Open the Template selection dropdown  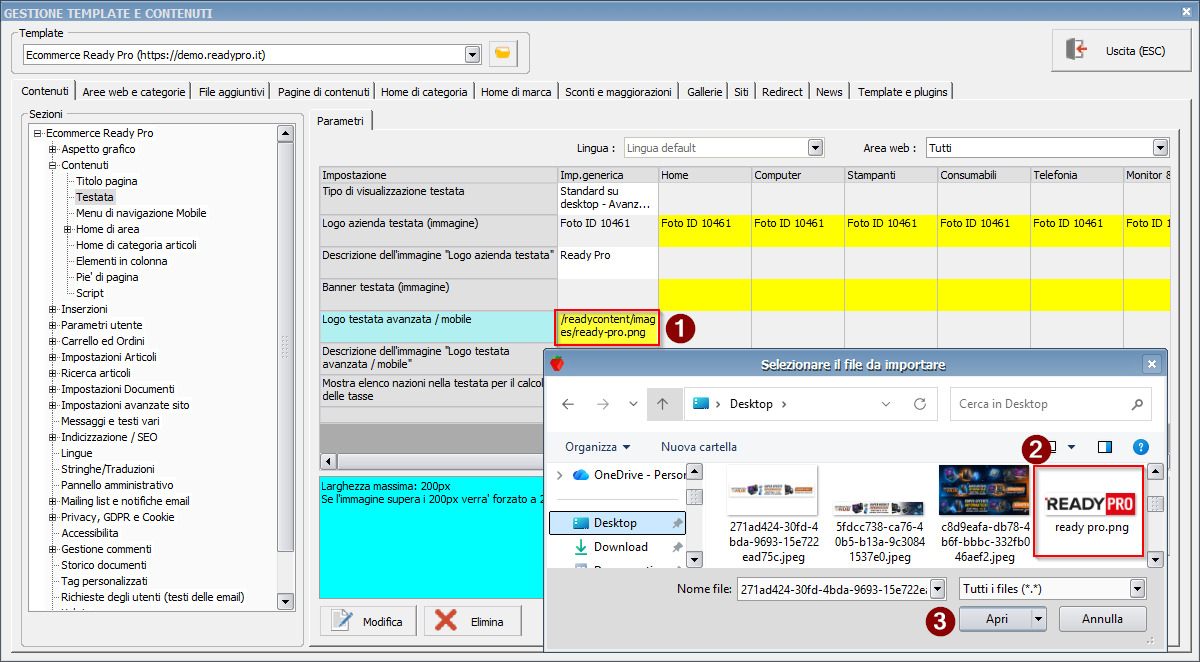point(472,54)
